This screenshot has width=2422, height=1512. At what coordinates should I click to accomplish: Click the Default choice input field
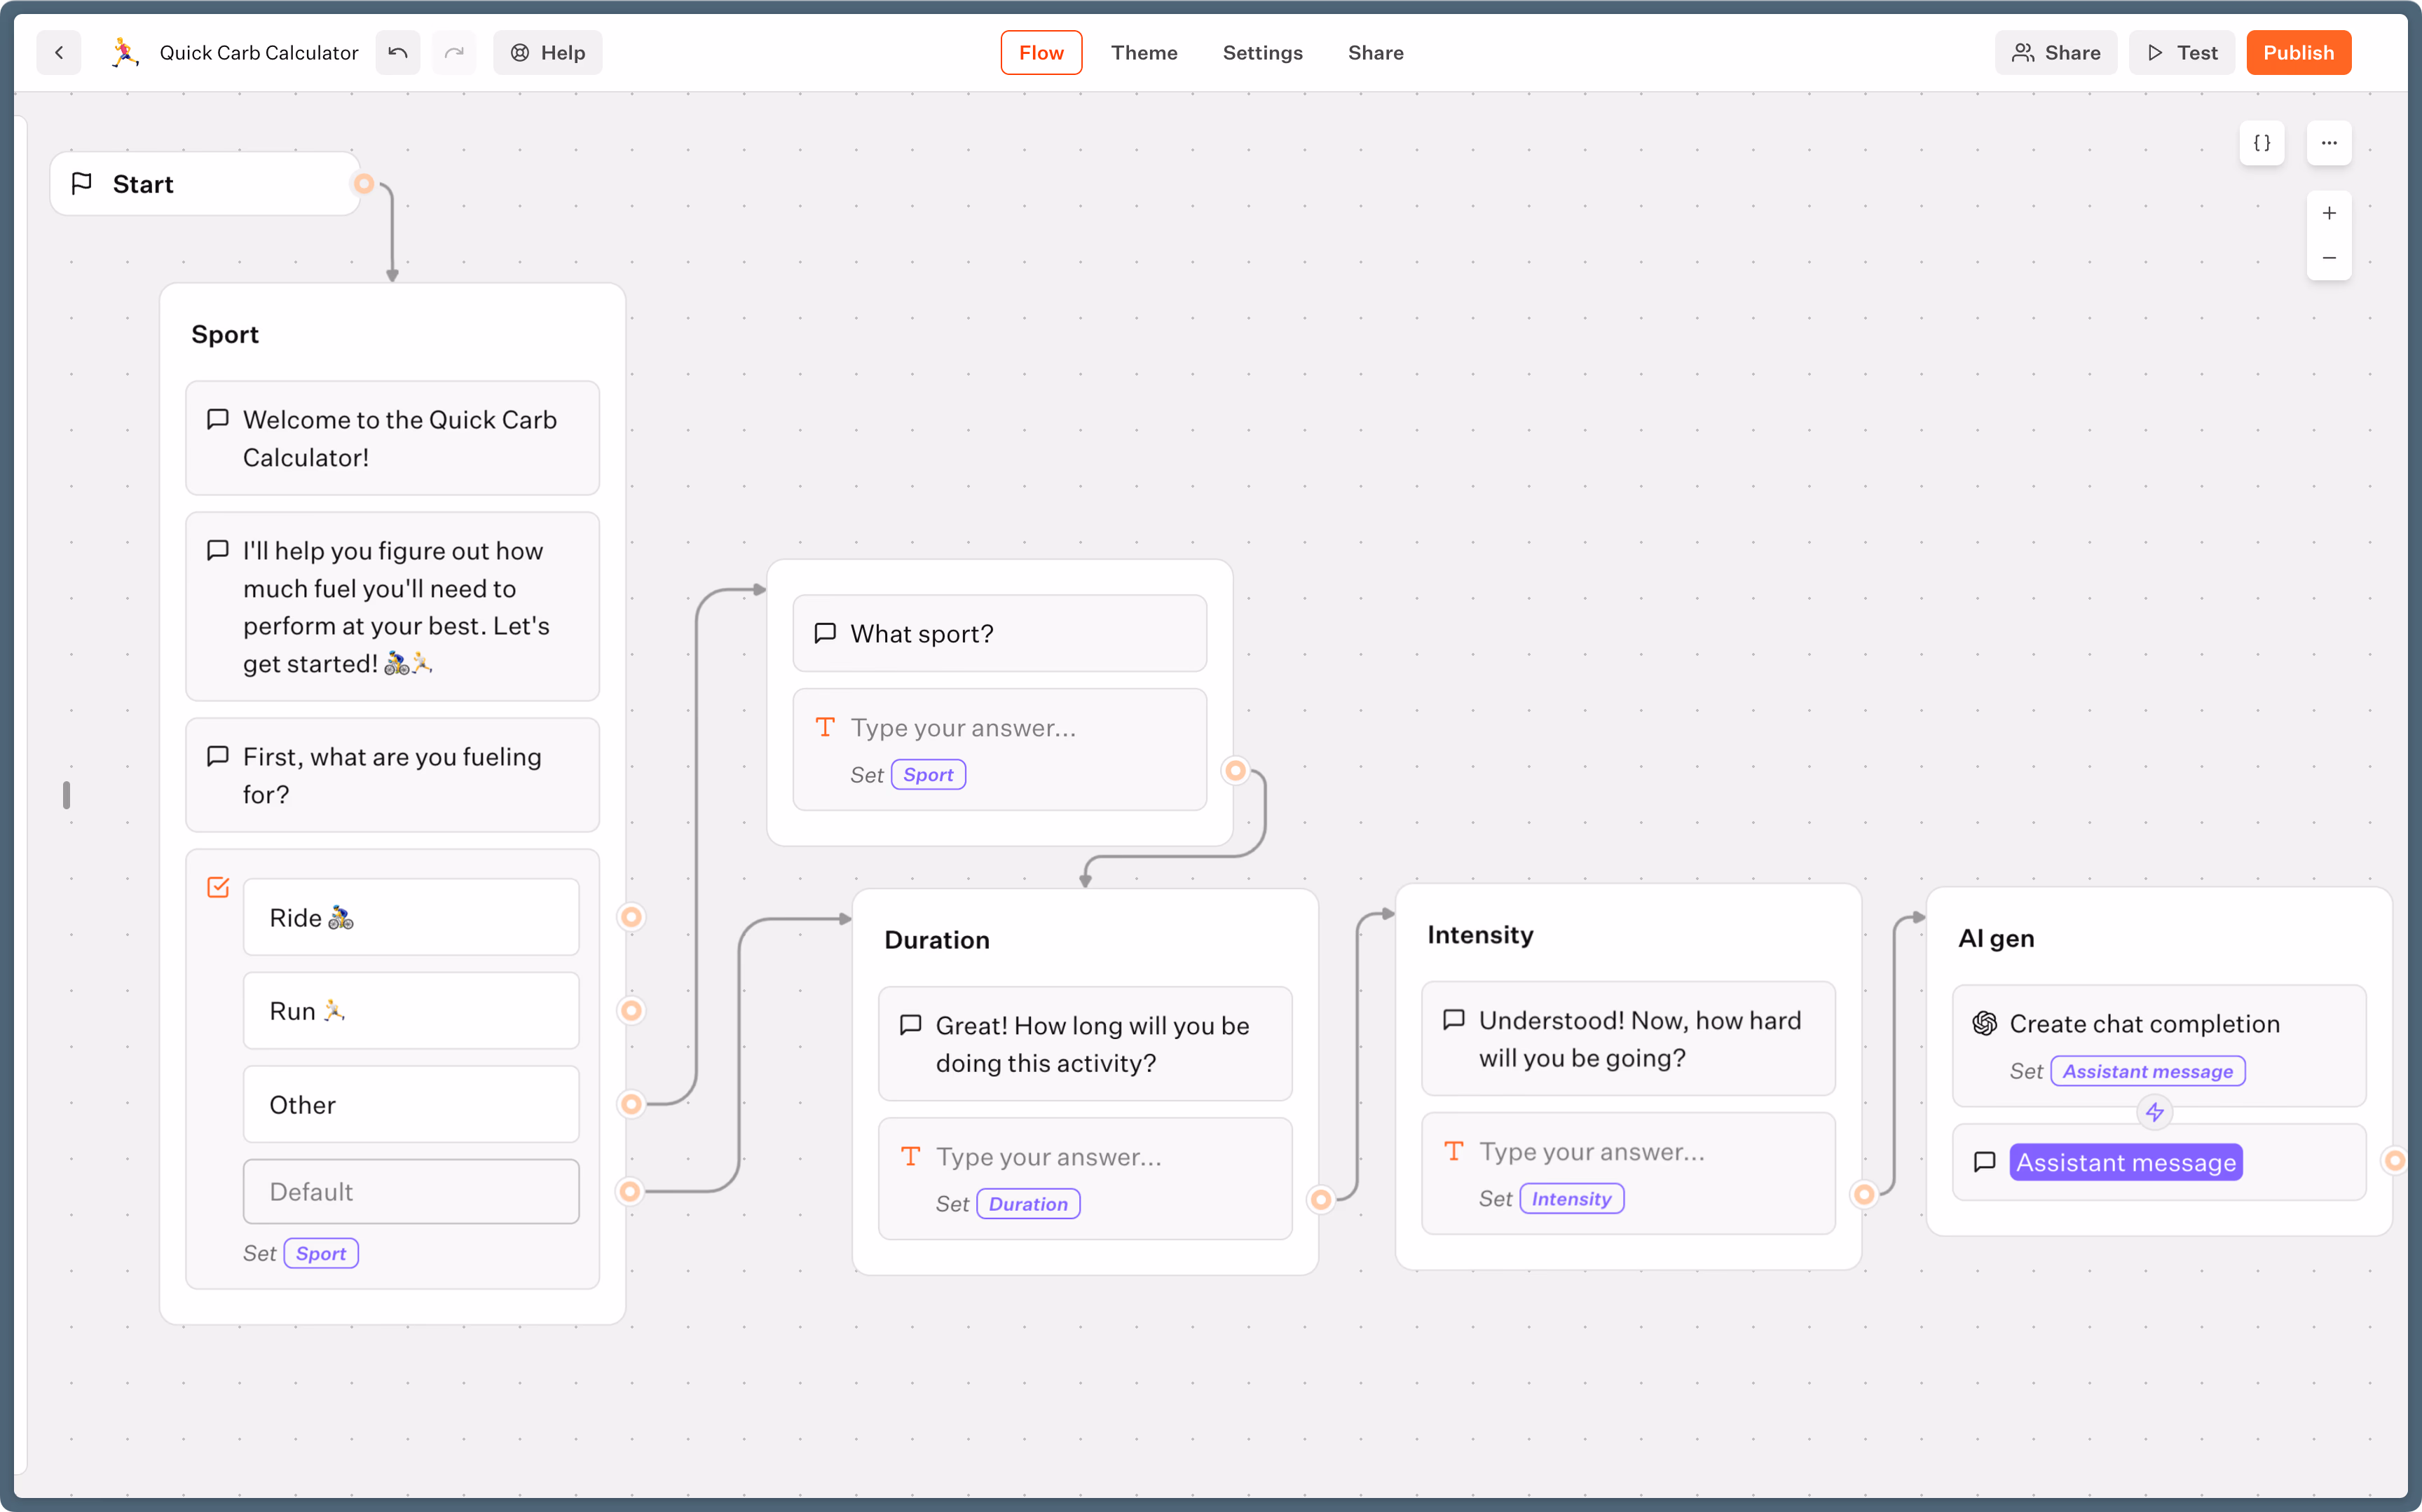(410, 1192)
